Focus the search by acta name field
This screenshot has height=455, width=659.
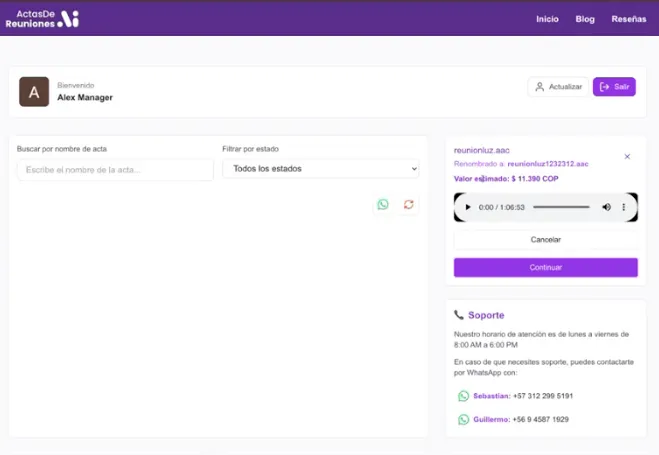[115, 170]
